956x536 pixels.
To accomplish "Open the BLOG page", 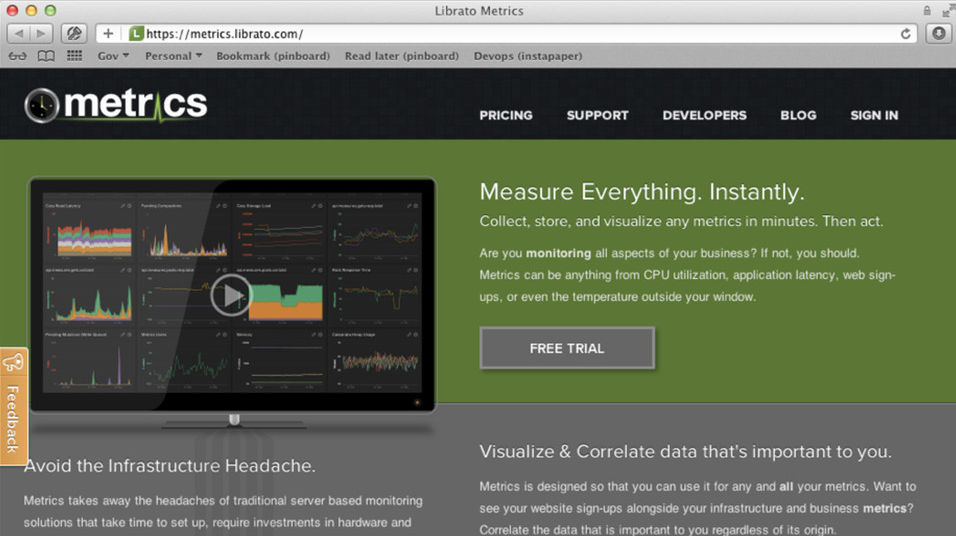I will tap(798, 115).
